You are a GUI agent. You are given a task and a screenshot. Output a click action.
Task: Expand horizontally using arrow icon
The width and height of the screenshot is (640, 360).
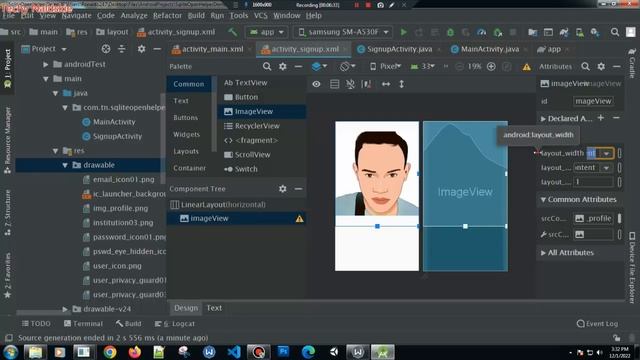pyautogui.click(x=386, y=84)
